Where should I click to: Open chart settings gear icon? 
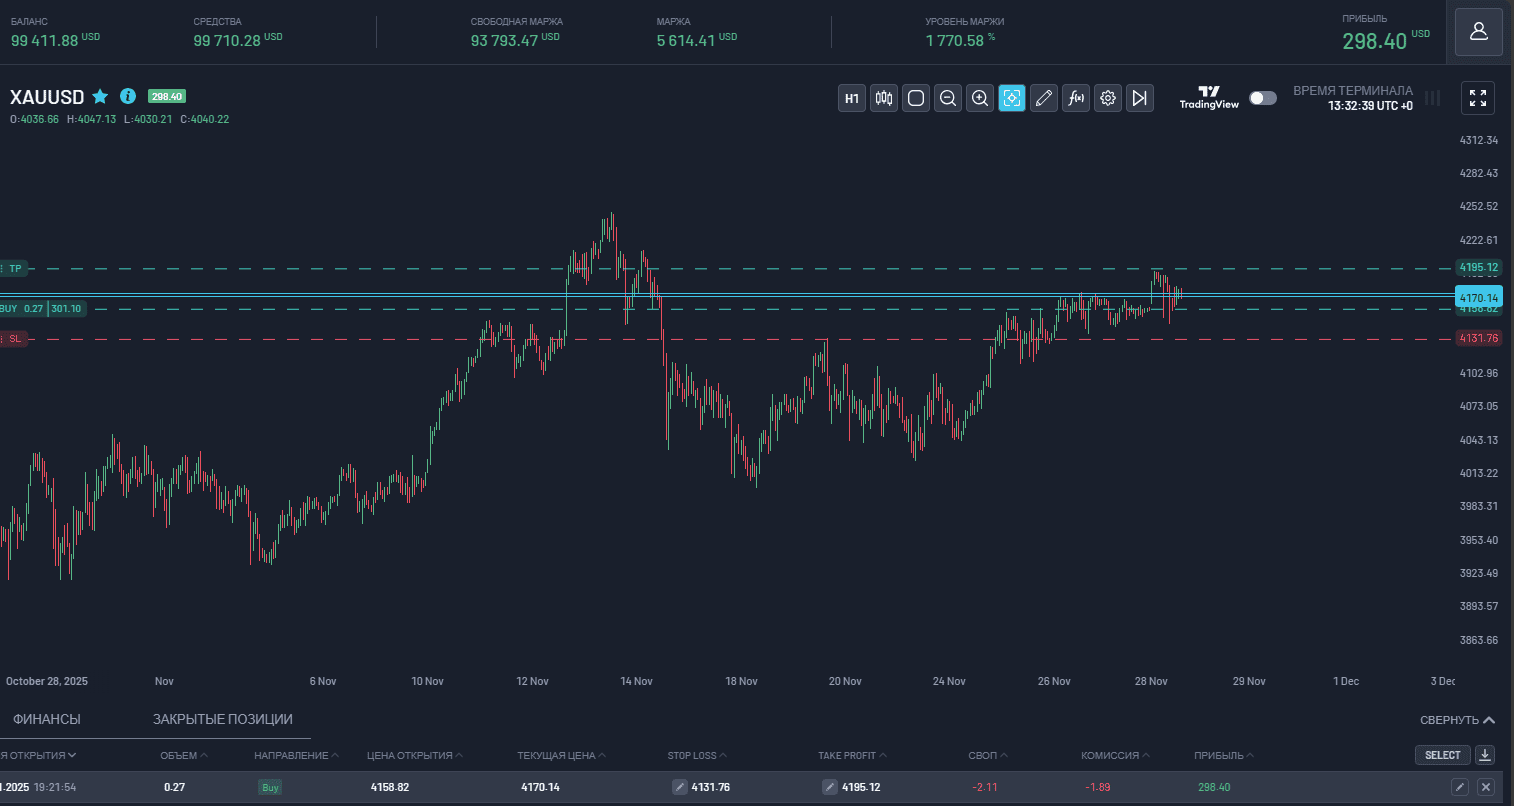(x=1108, y=98)
